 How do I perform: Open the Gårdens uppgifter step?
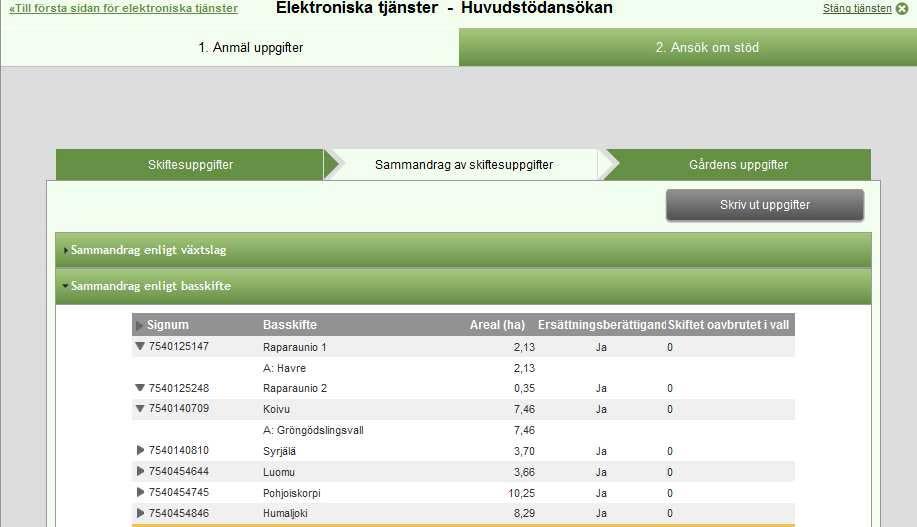point(738,165)
